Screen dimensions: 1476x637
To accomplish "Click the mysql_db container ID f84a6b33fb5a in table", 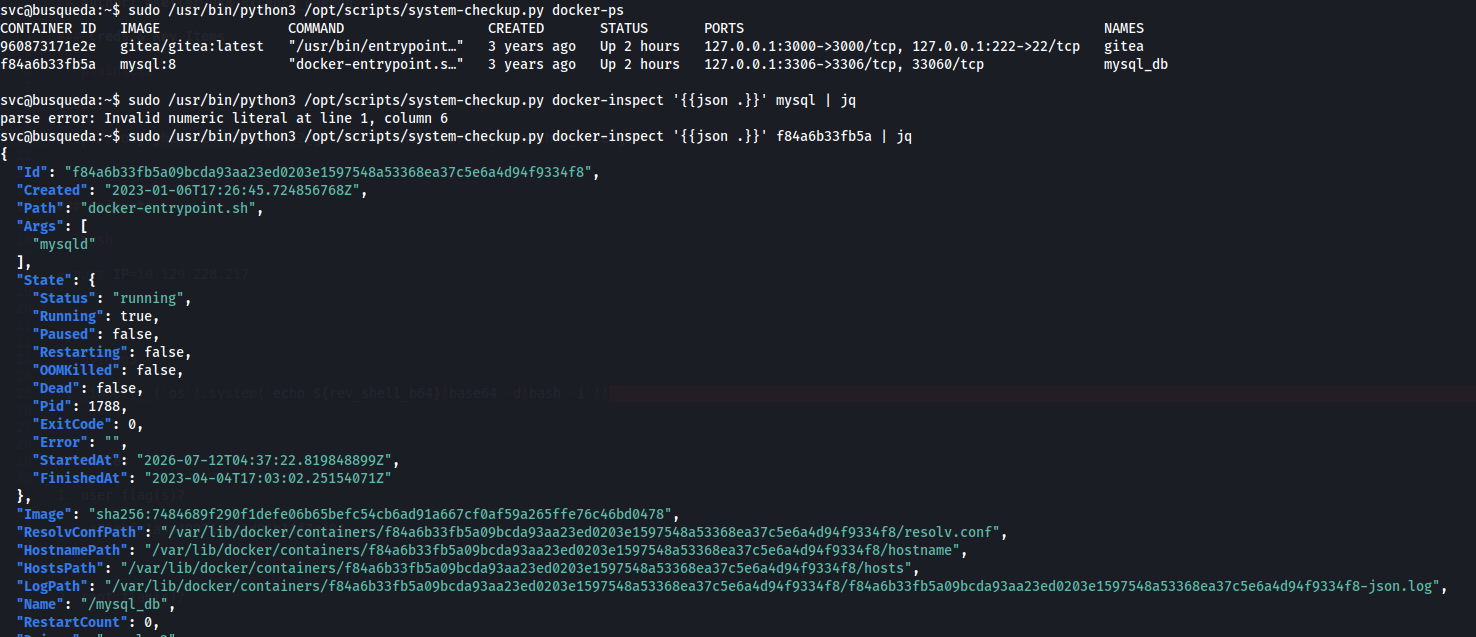I will point(48,64).
